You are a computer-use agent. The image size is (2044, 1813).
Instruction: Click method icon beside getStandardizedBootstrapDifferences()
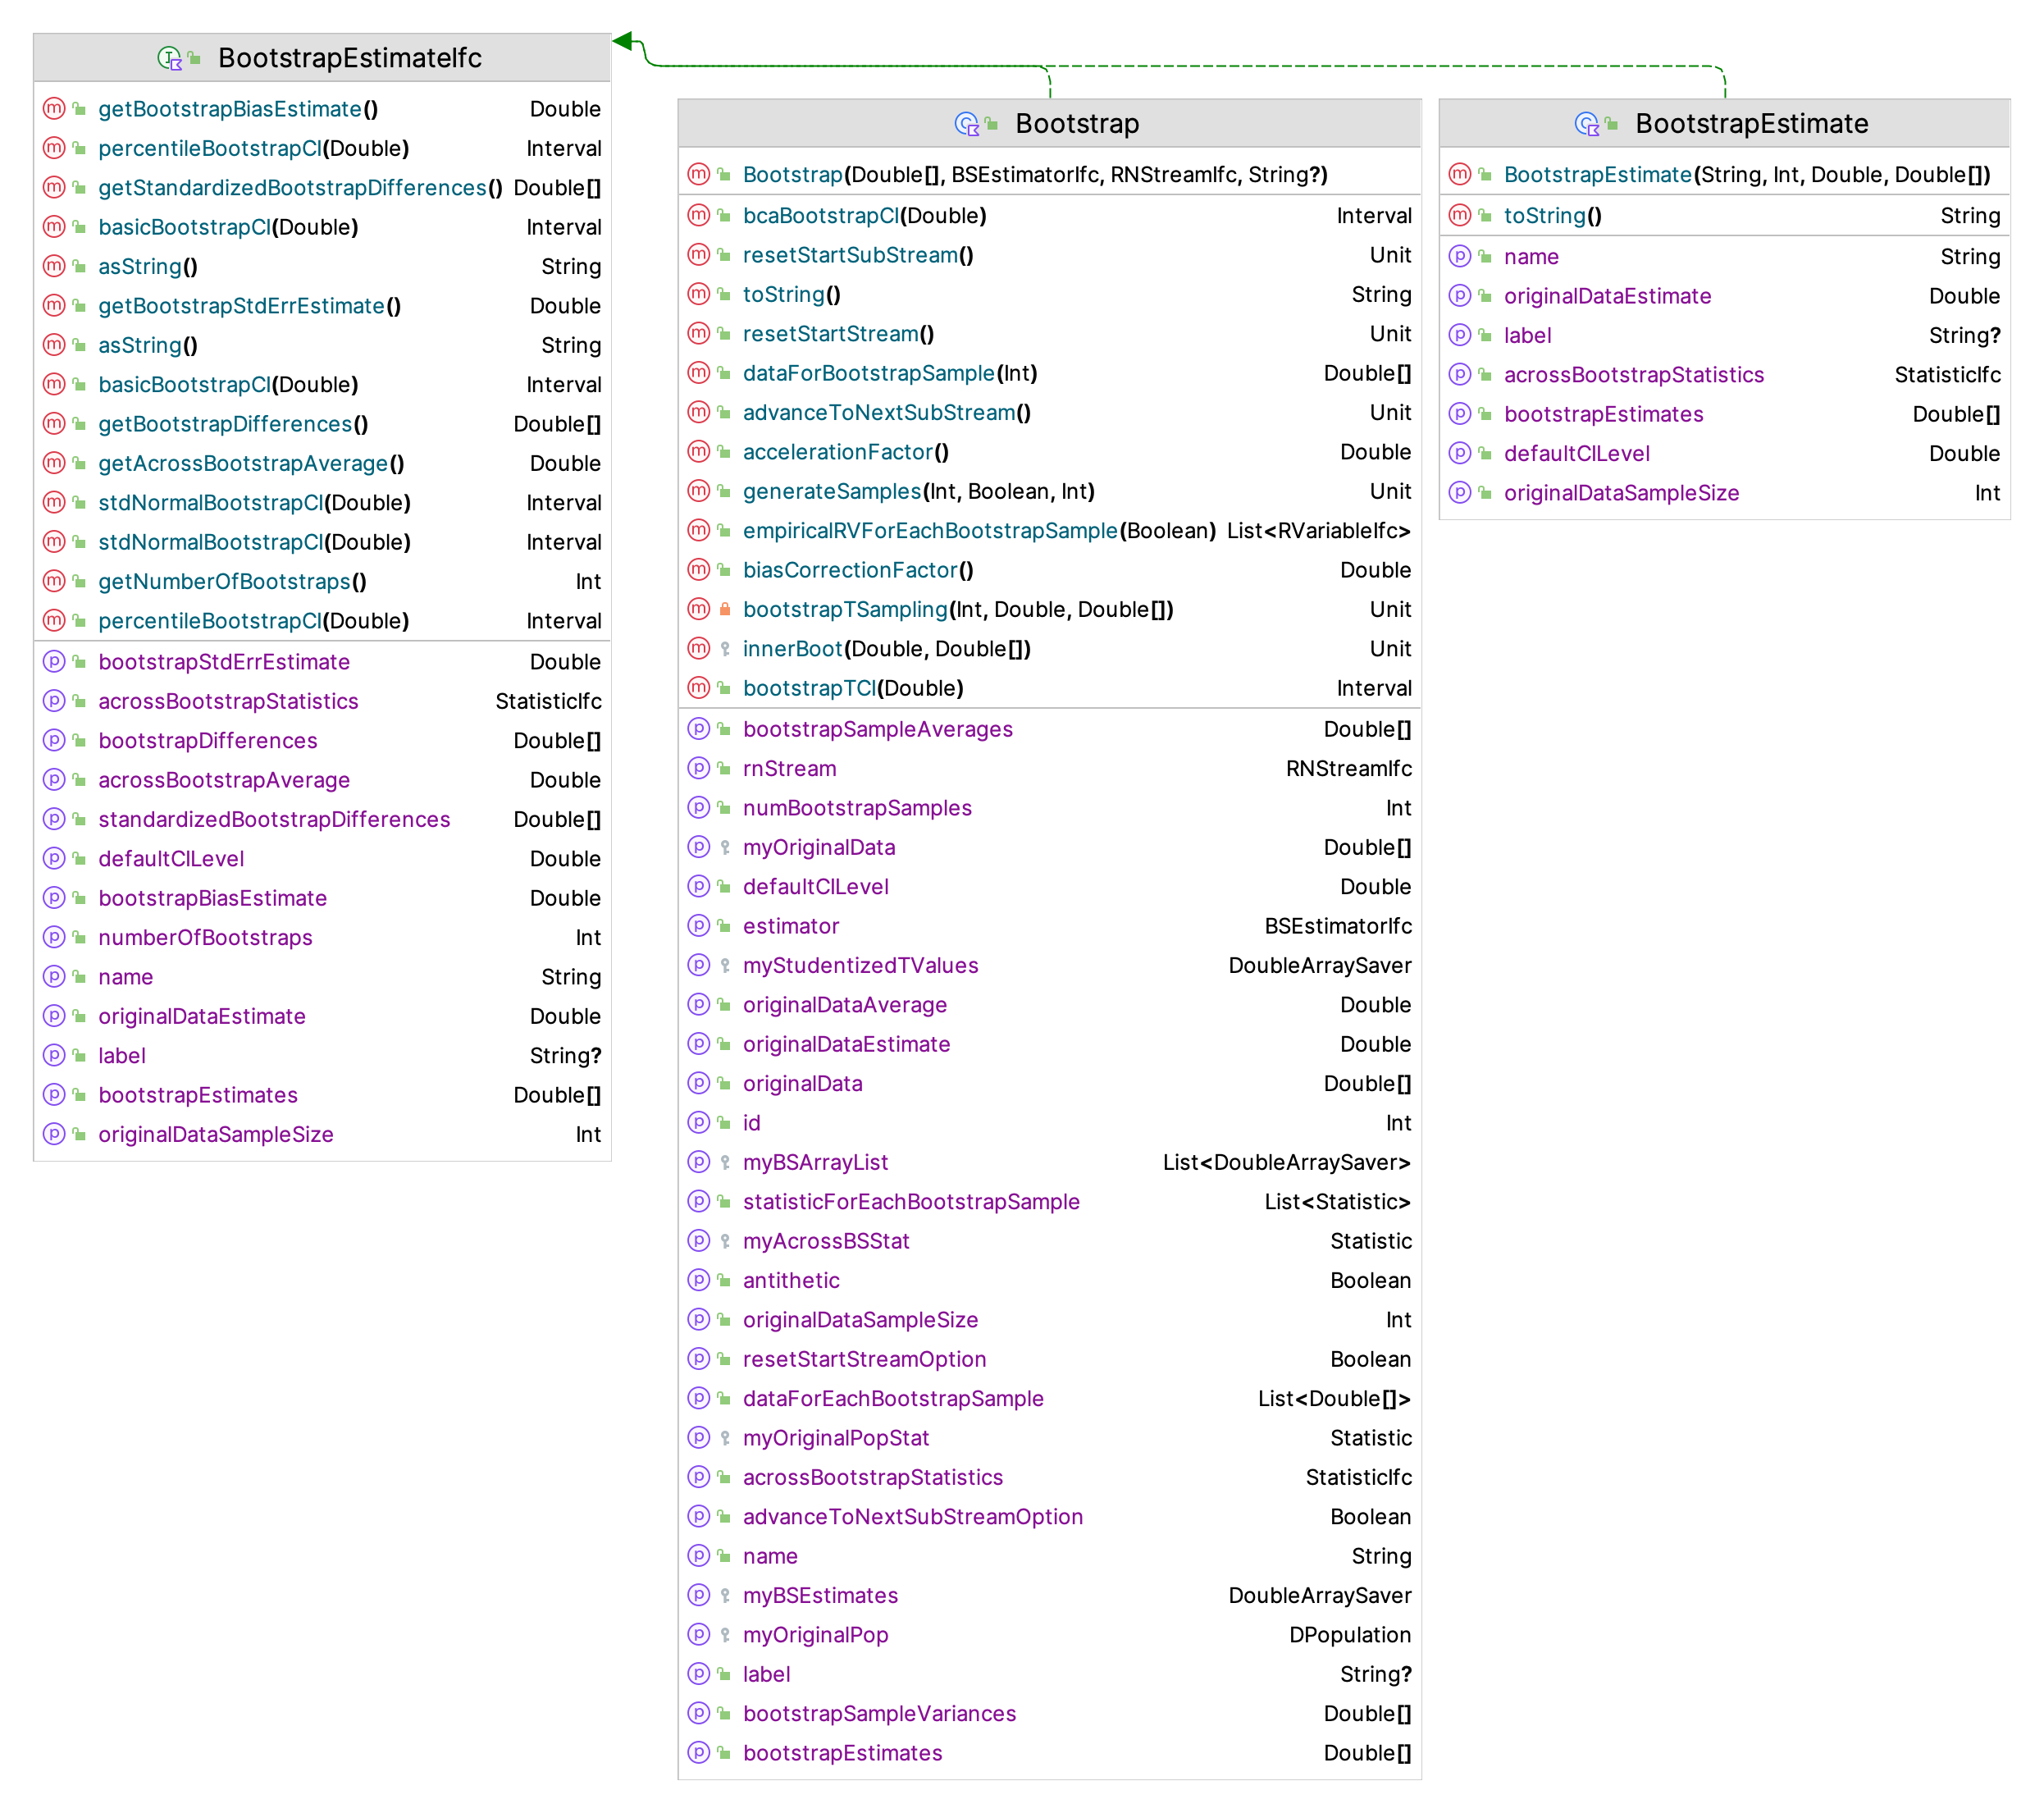coord(54,187)
